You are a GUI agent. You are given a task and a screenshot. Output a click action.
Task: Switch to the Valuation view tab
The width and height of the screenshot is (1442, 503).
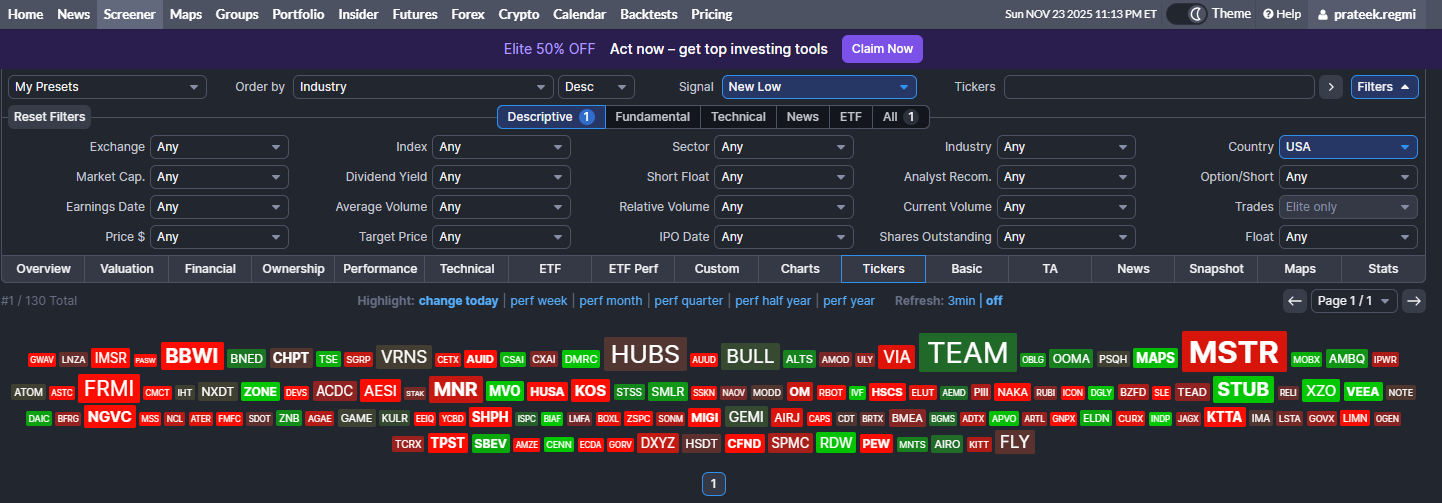127,269
